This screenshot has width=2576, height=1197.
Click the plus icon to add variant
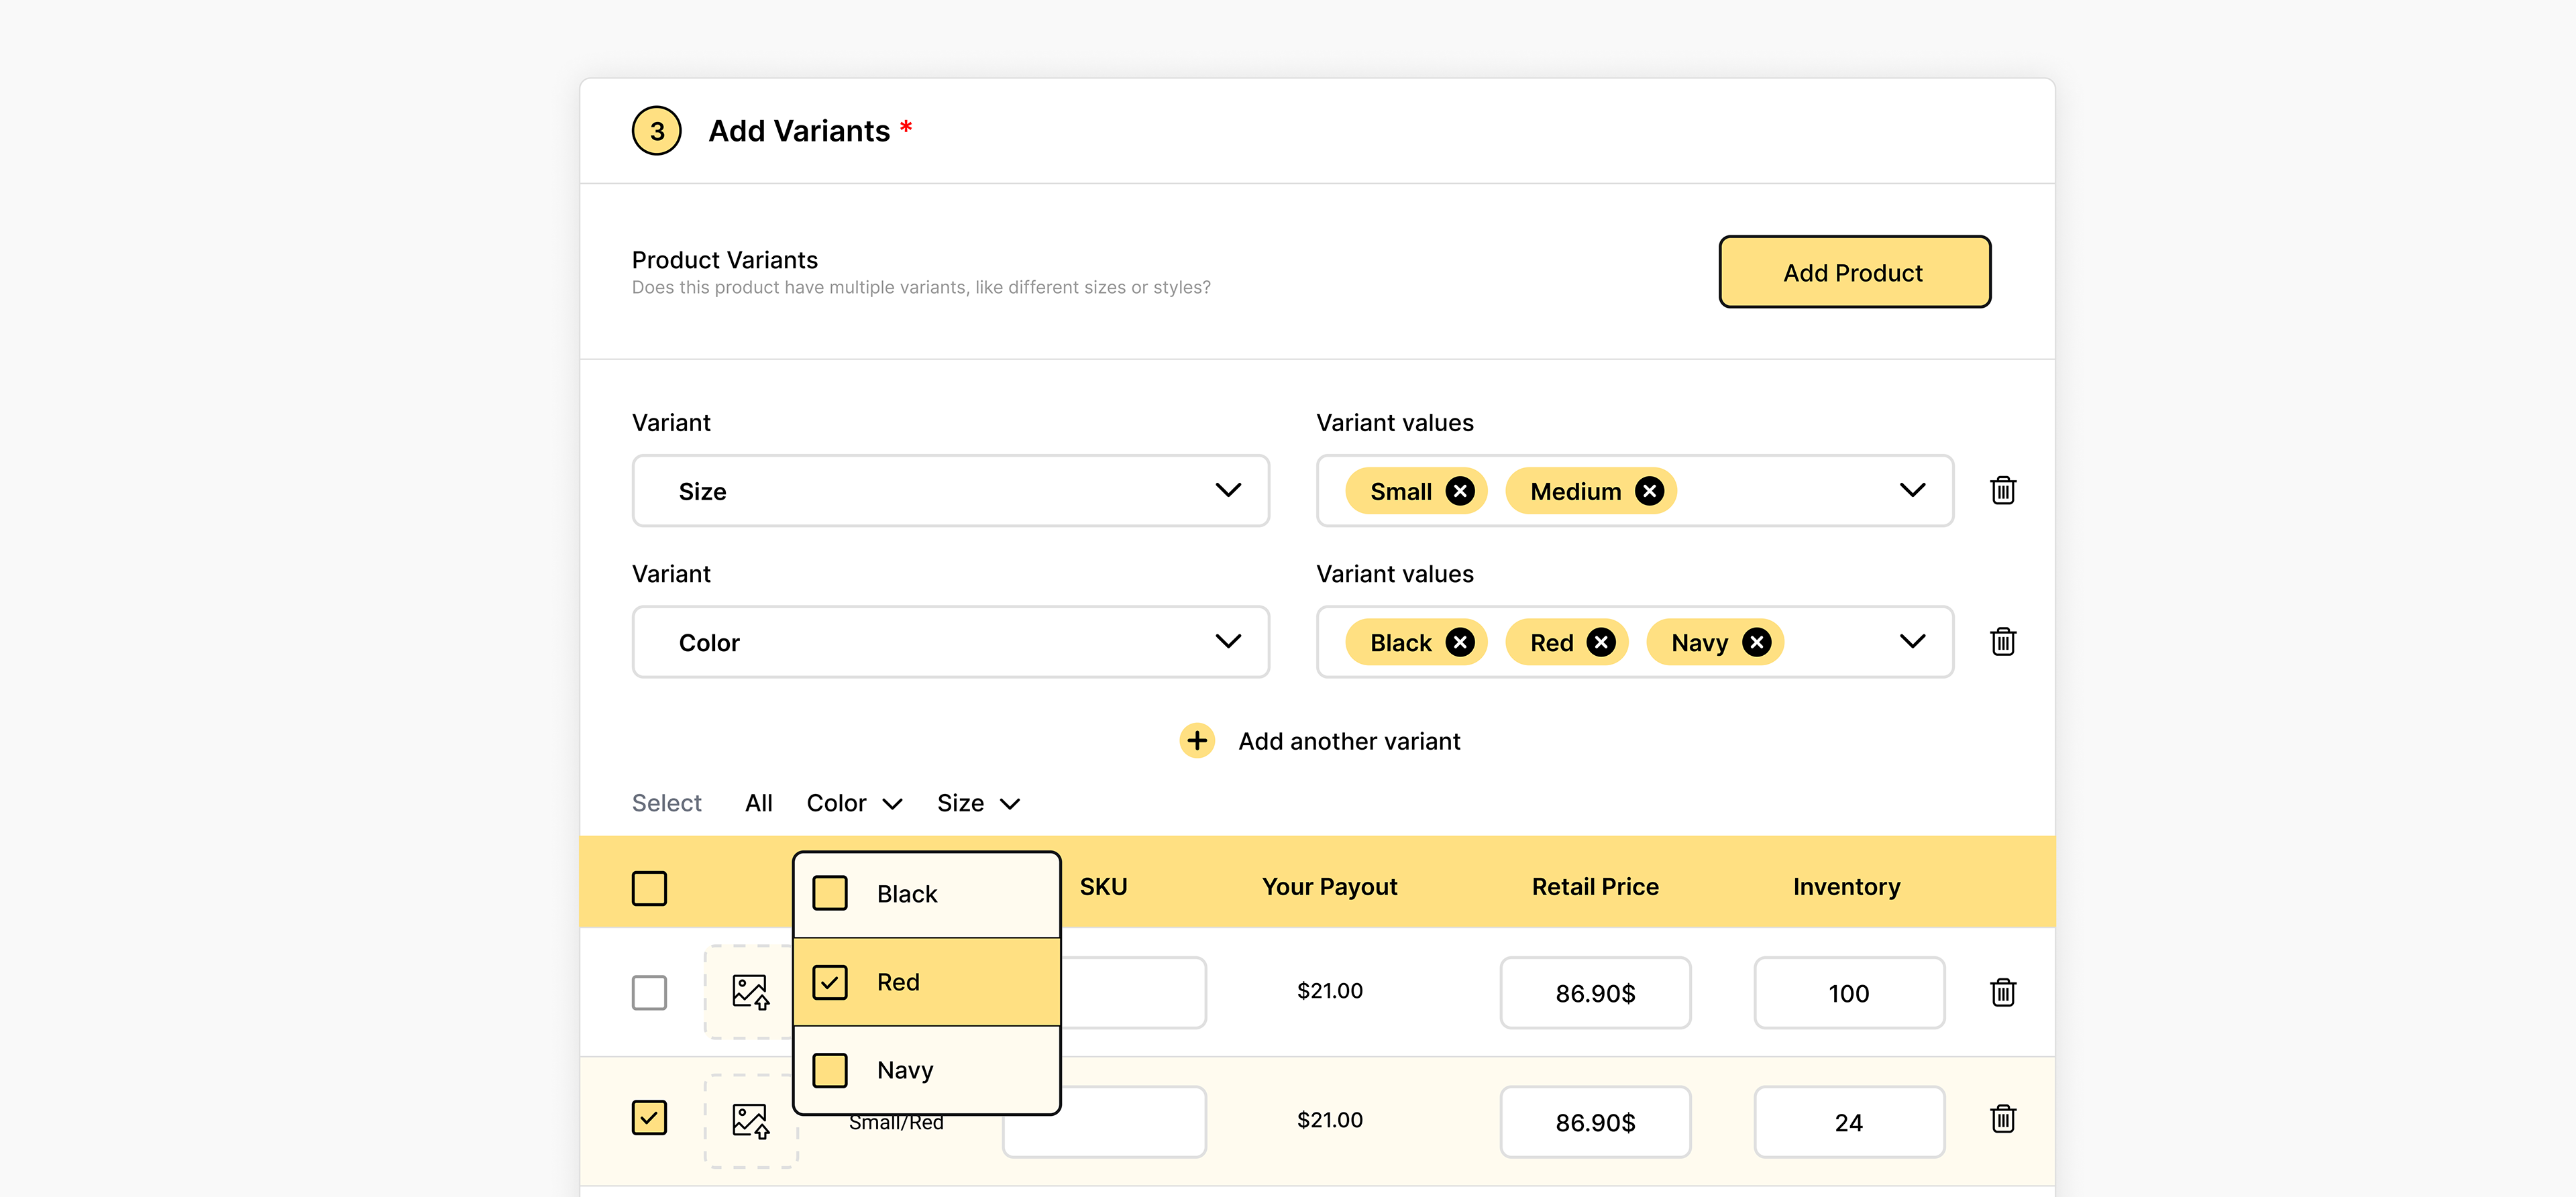click(x=1196, y=741)
